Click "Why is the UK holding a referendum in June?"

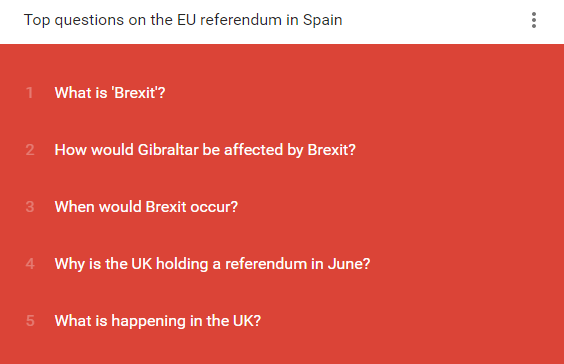click(212, 264)
